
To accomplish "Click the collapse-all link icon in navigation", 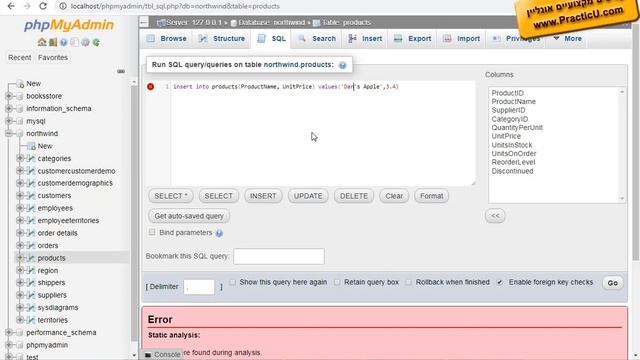I will [x=121, y=71].
